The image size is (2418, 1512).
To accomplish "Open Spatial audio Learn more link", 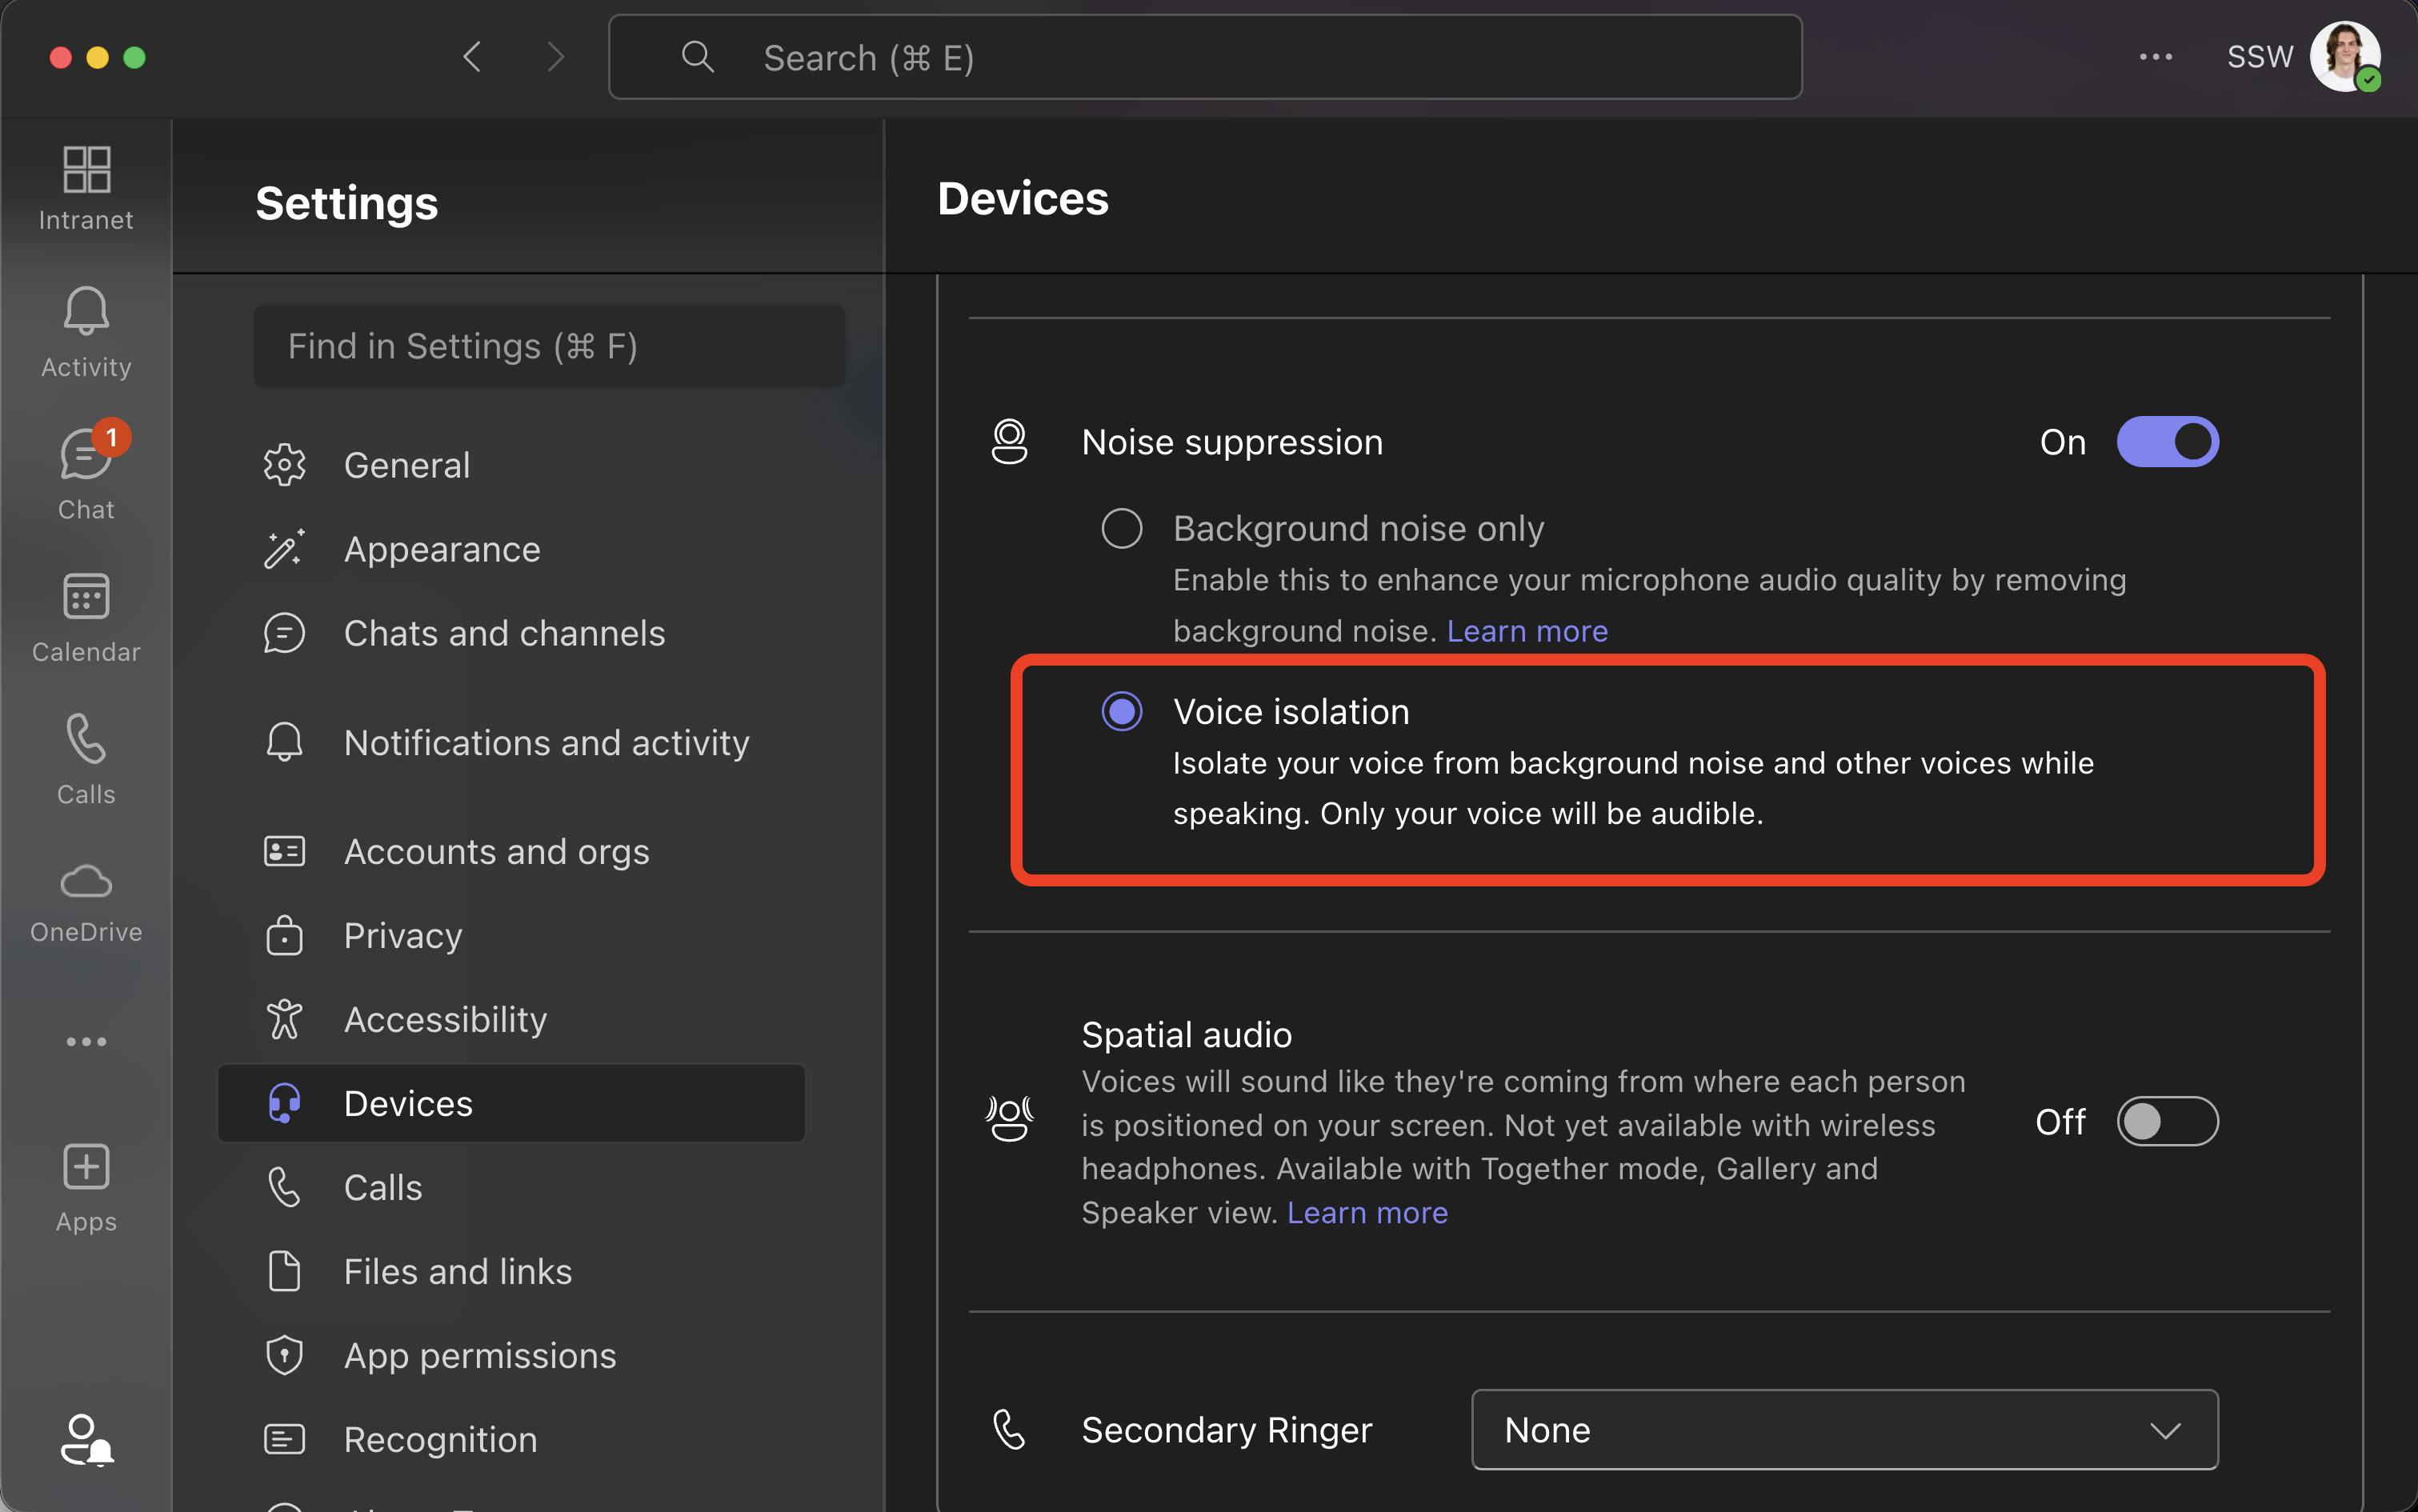I will tap(1367, 1212).
